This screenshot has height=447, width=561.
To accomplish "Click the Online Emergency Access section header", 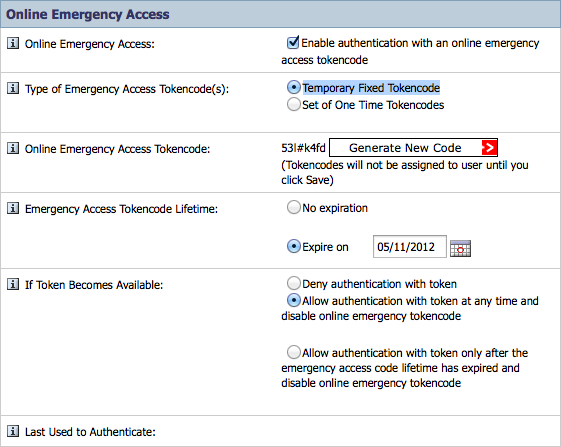I will pyautogui.click(x=280, y=14).
